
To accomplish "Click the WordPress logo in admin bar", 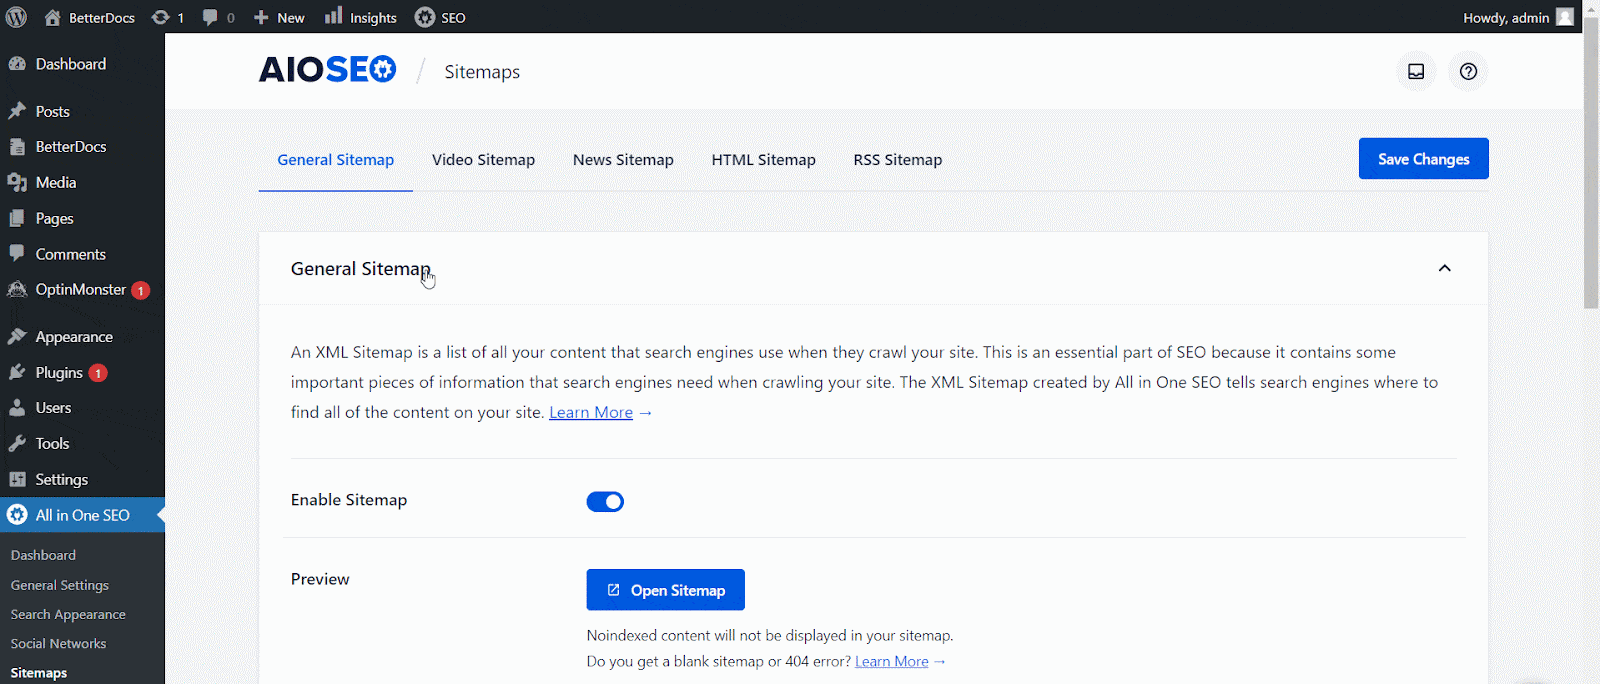I will (x=17, y=17).
